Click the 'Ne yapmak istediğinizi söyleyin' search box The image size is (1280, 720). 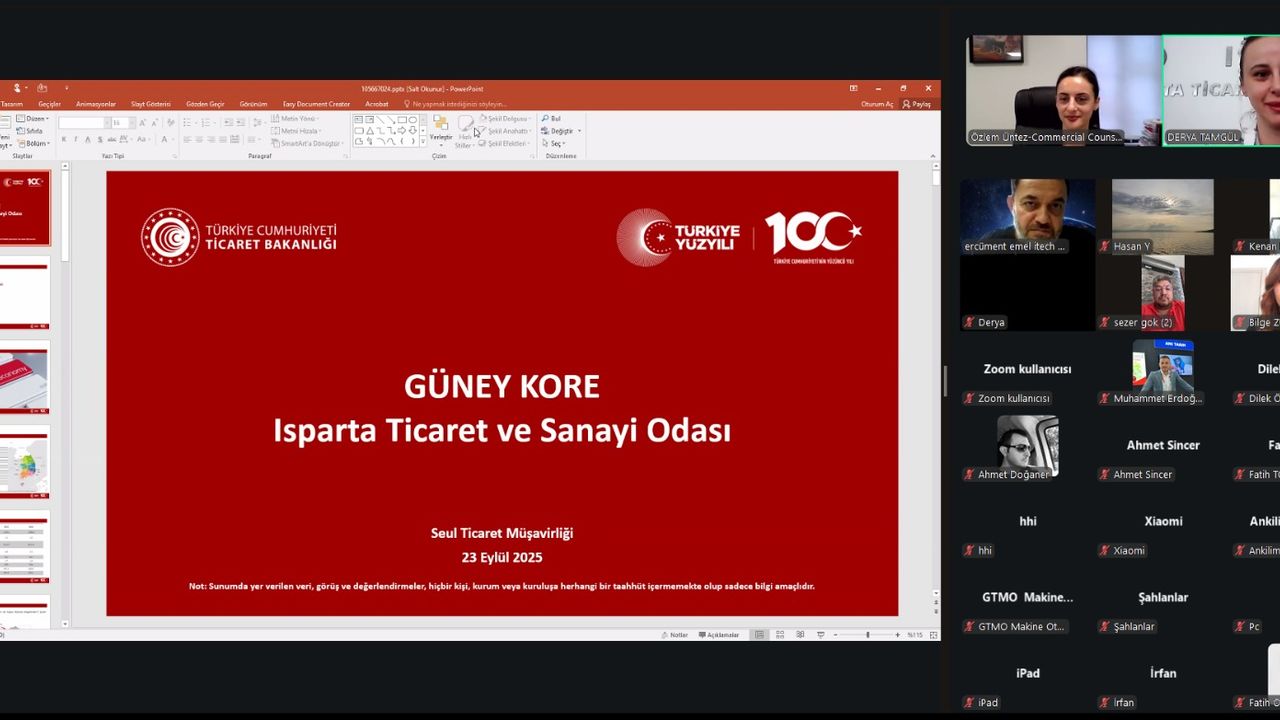(455, 104)
